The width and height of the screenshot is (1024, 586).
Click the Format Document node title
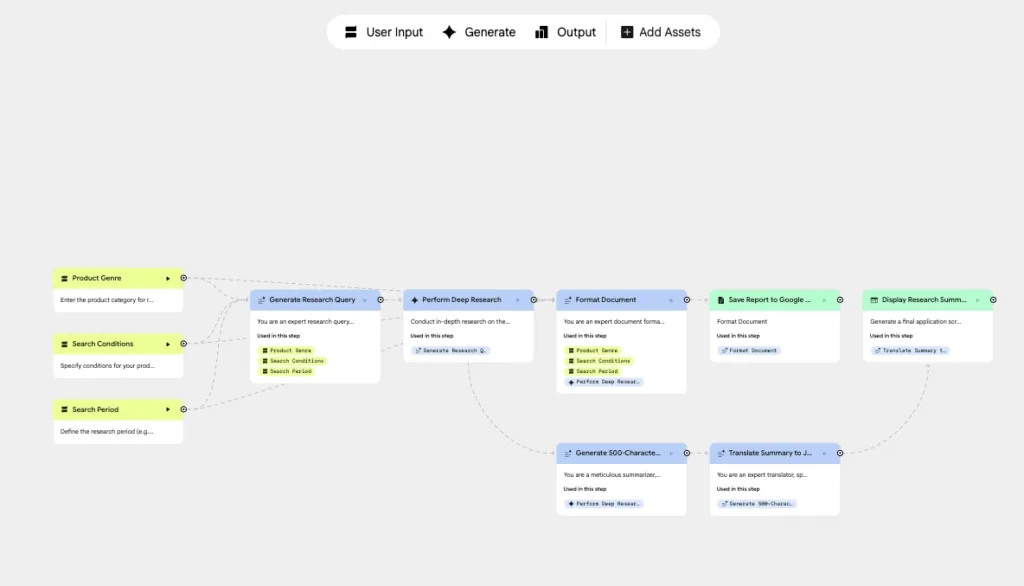tap(606, 300)
